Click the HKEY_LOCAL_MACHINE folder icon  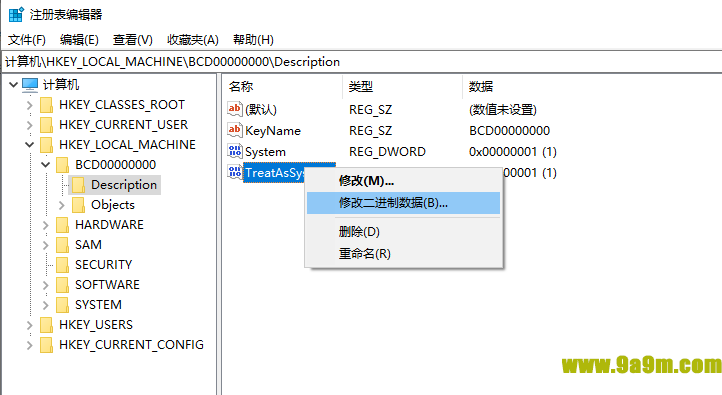coord(46,145)
